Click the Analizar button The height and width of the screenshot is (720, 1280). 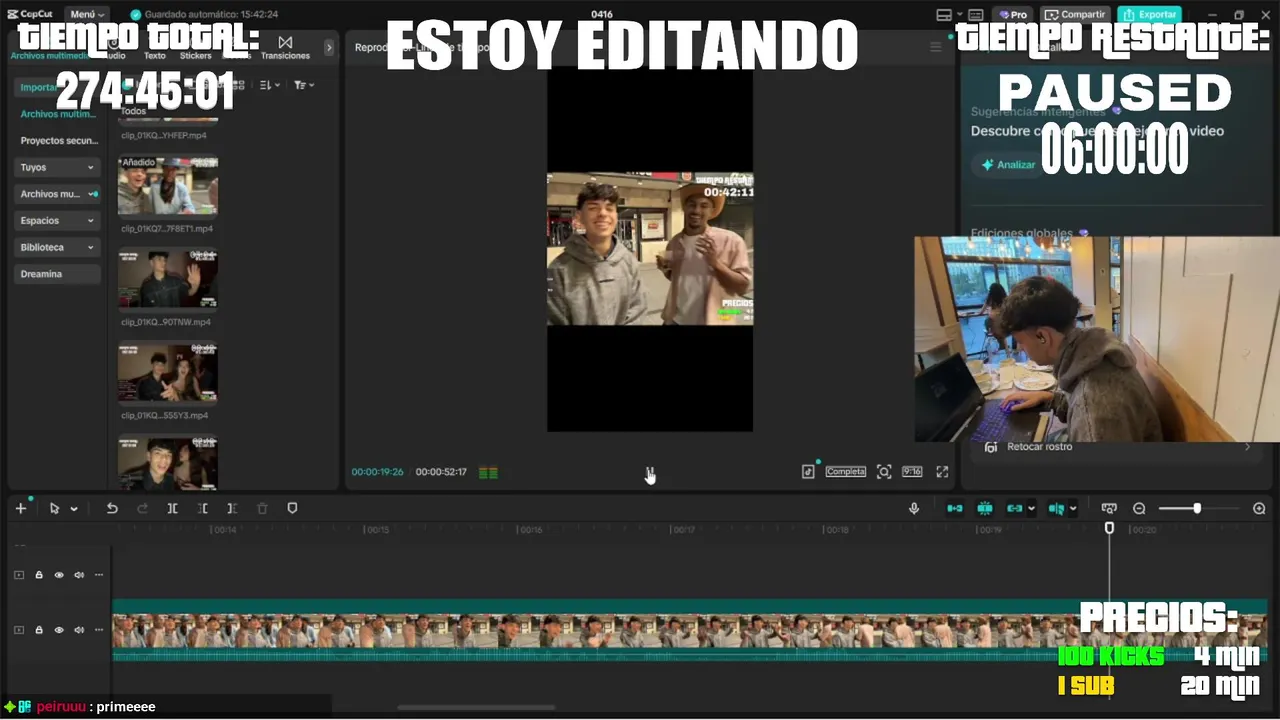1008,165
